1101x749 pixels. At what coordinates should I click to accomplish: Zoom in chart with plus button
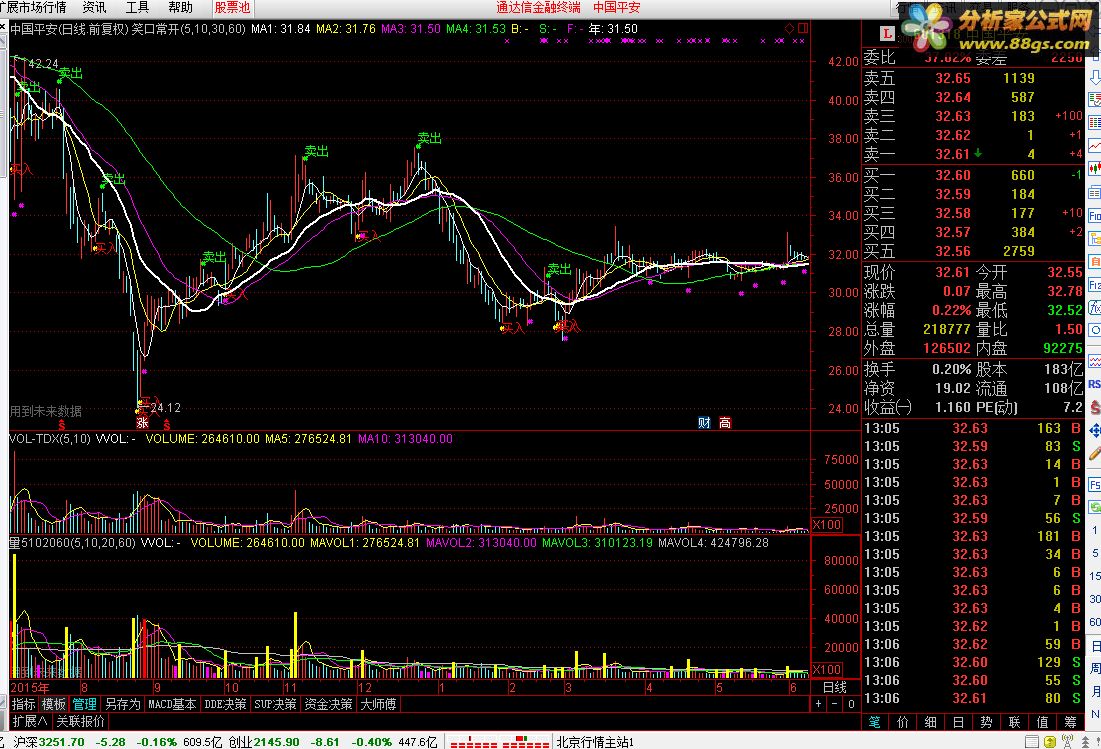(x=819, y=704)
